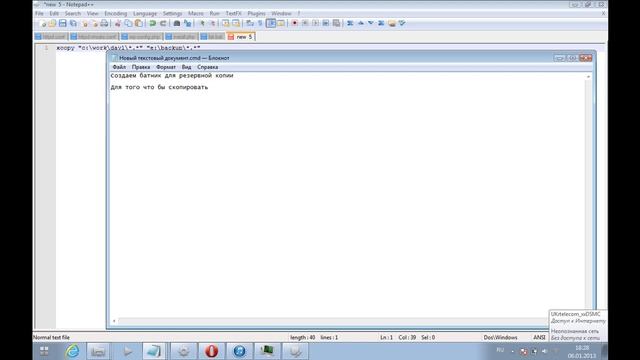Toggle the highlighted indent guide icon
This screenshot has width=640, height=360.
[x=271, y=23]
